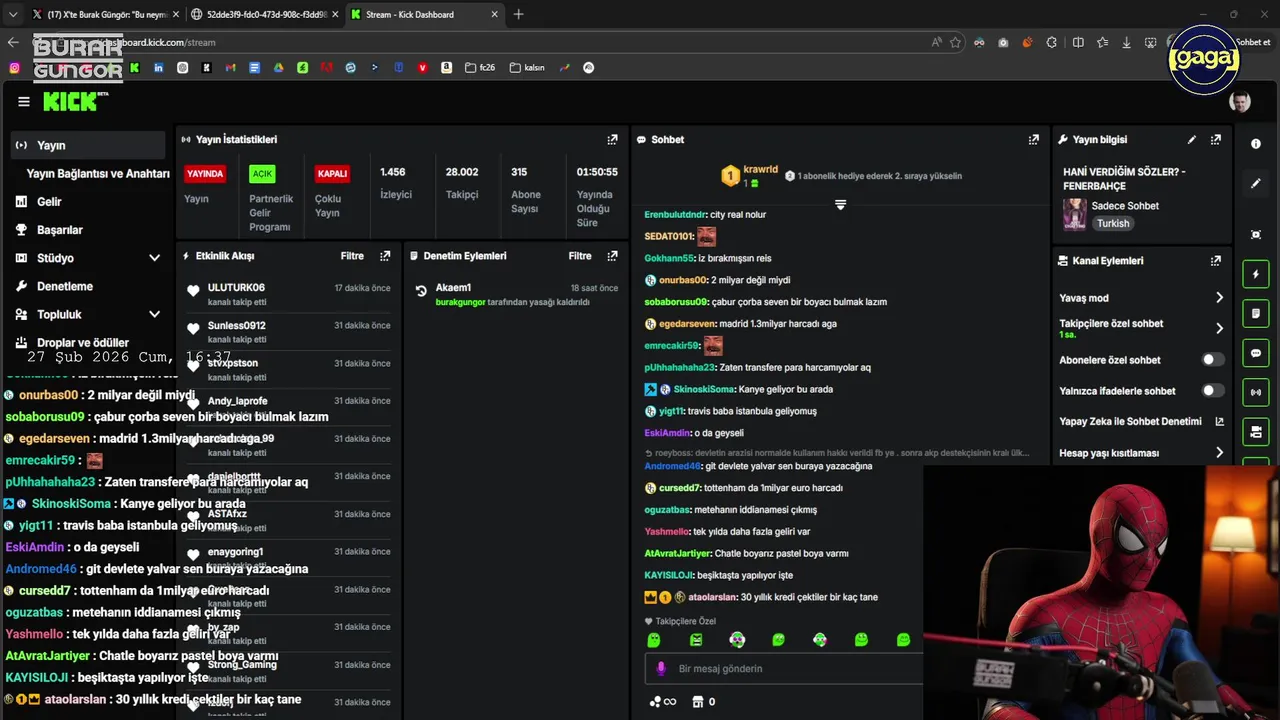Click the pencil icon in right sidebar
The height and width of the screenshot is (720, 1280).
[x=1256, y=184]
